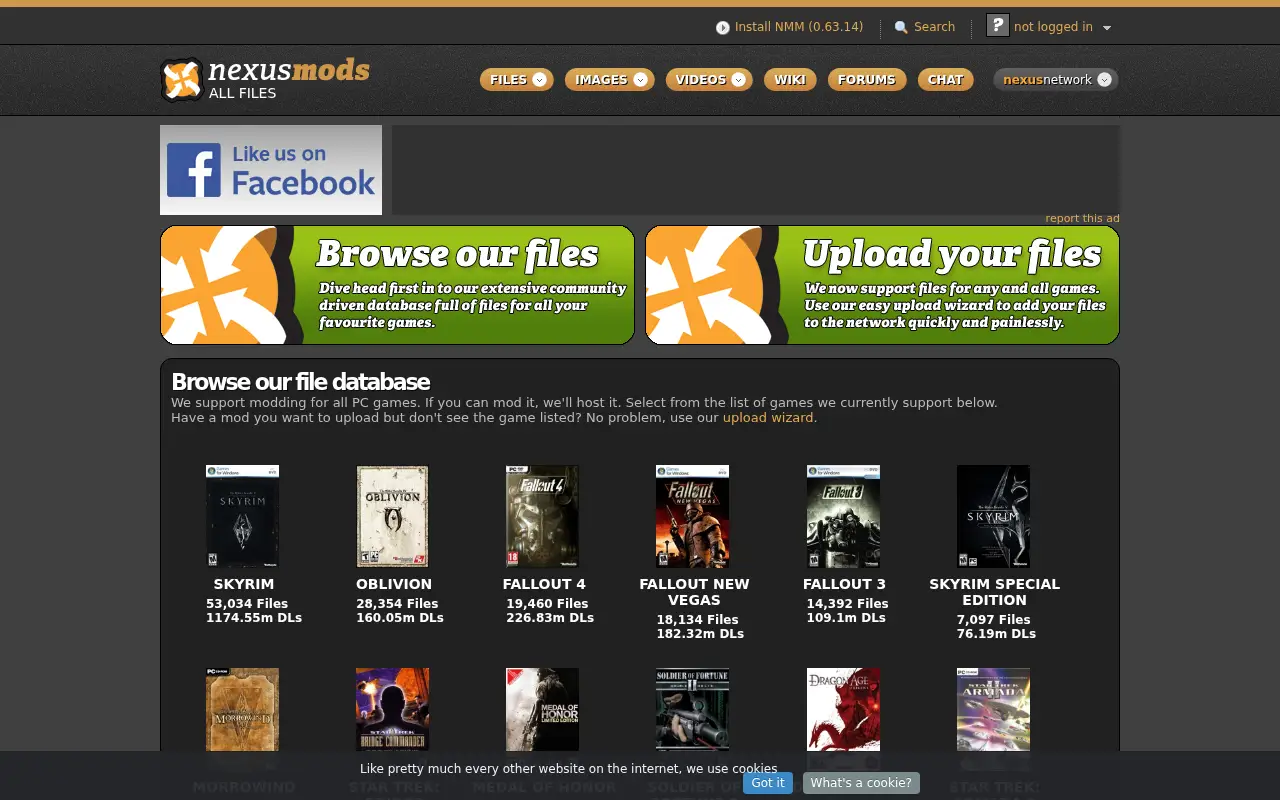Click the 'Upload your files' banner
This screenshot has width=1280, height=800.
[882, 285]
